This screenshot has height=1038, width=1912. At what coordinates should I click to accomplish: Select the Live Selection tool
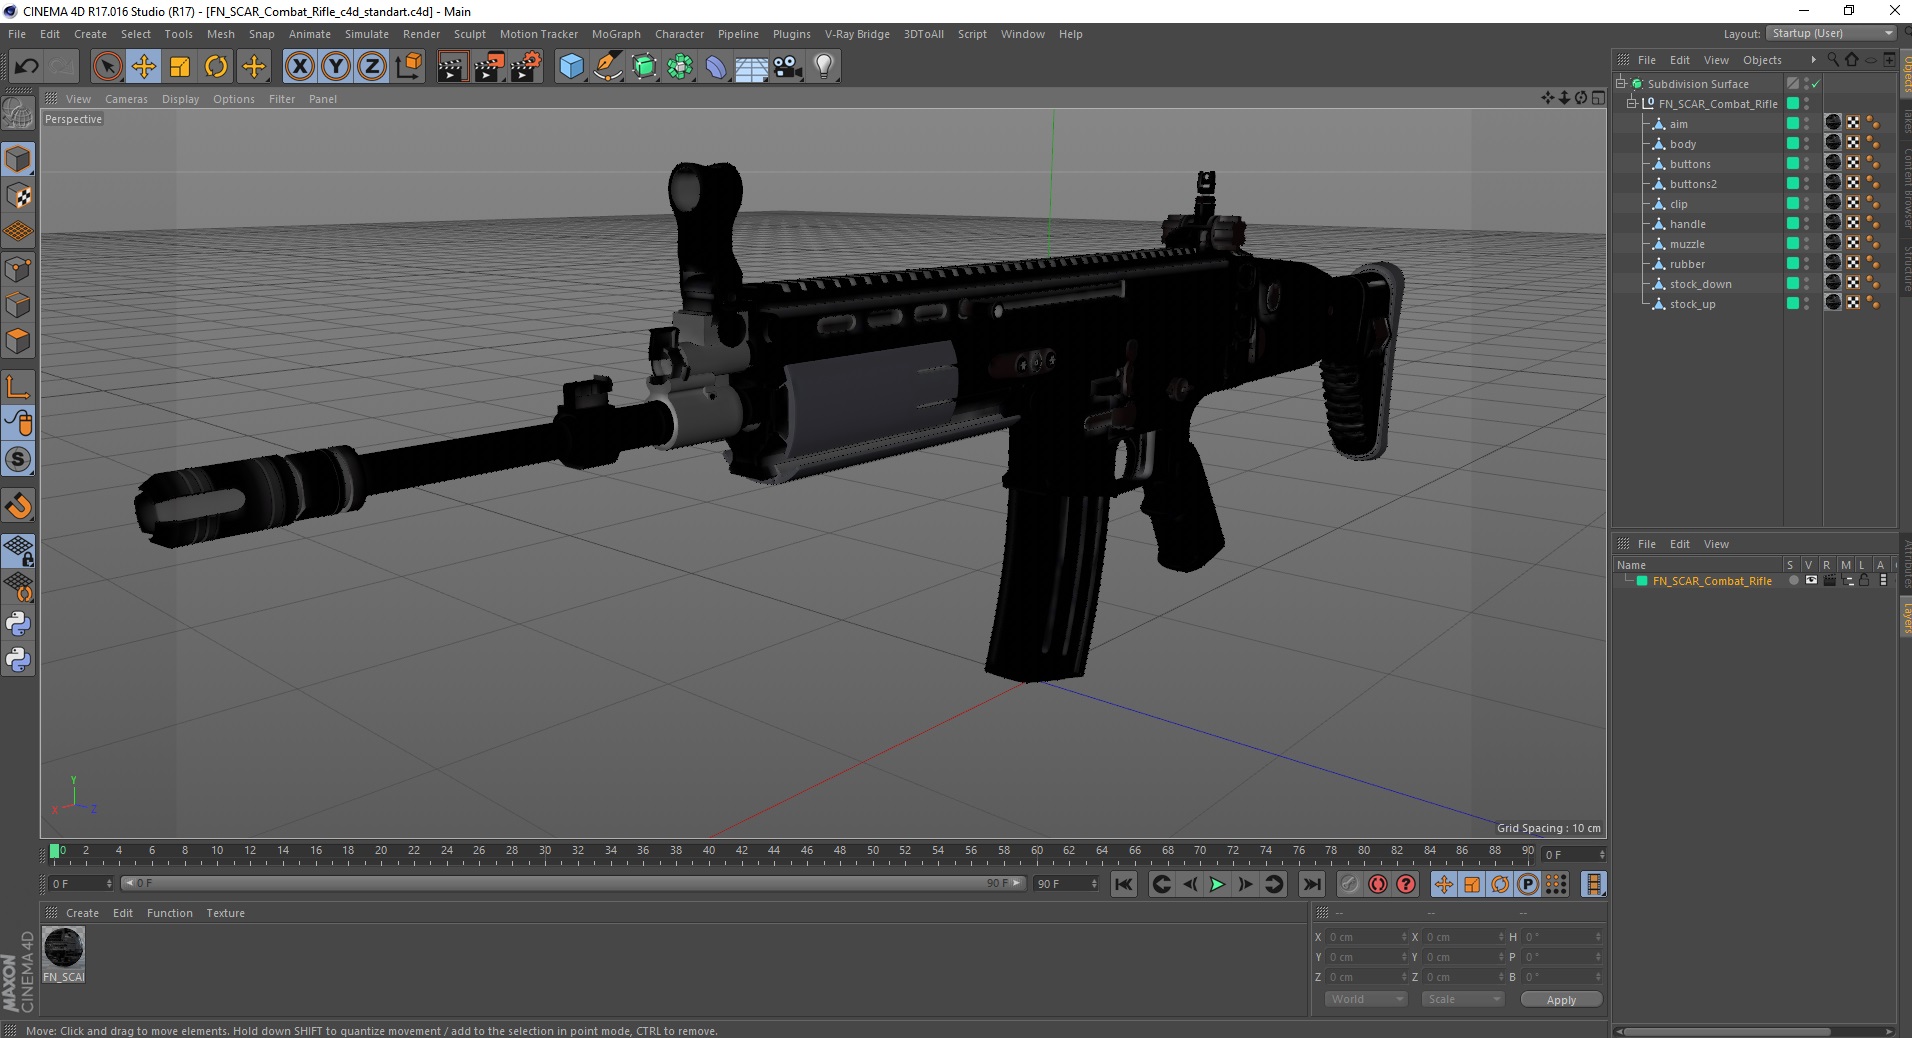107,67
